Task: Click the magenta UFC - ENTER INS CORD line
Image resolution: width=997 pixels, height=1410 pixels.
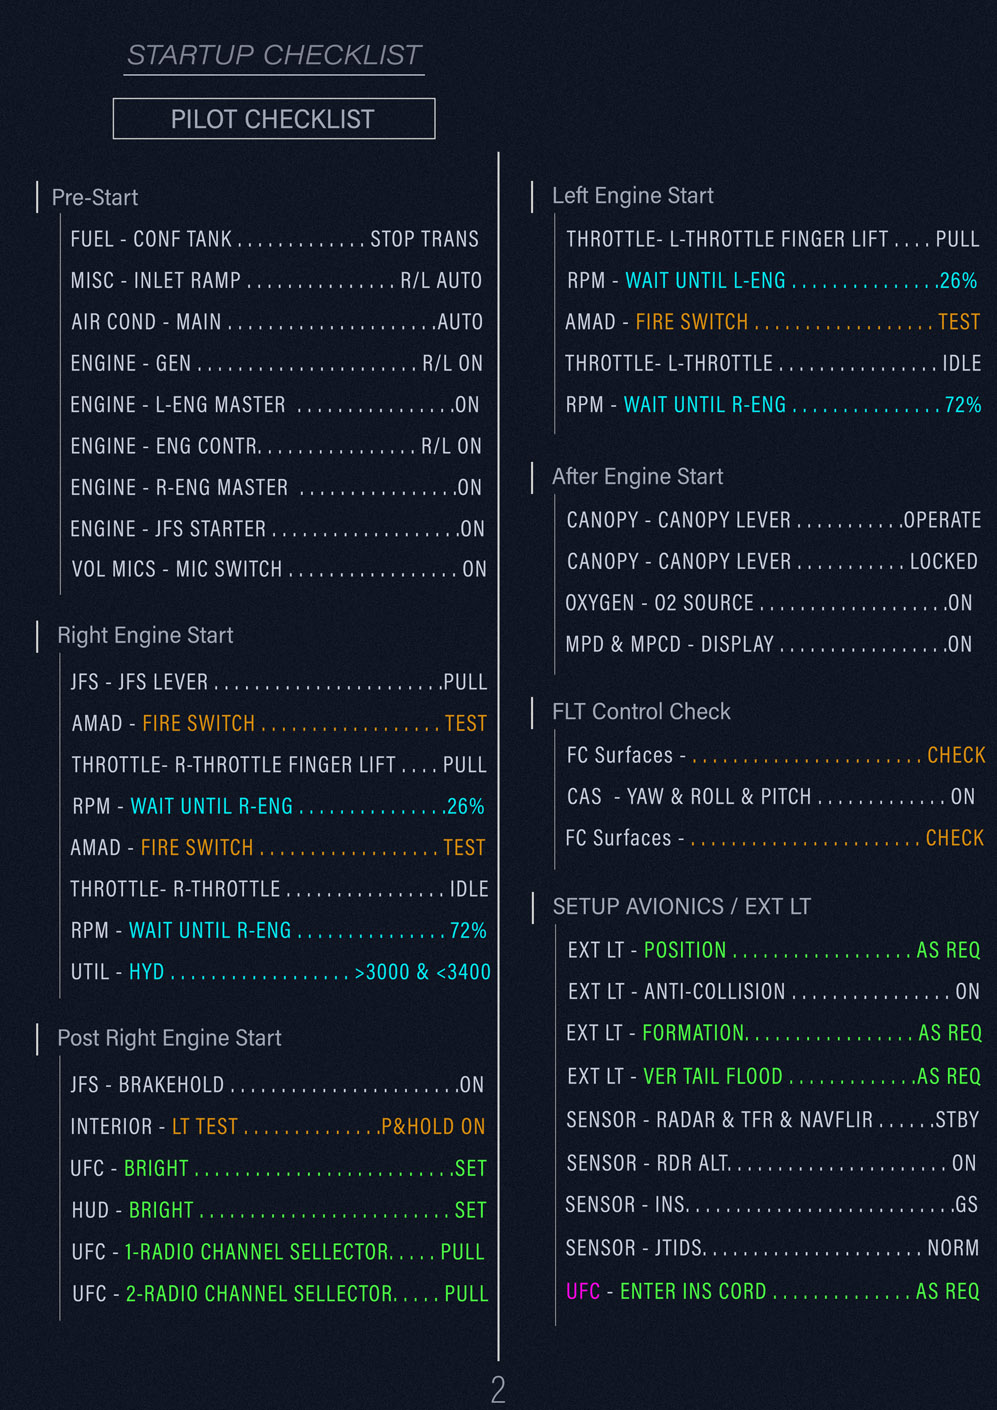Action: coord(772,1292)
